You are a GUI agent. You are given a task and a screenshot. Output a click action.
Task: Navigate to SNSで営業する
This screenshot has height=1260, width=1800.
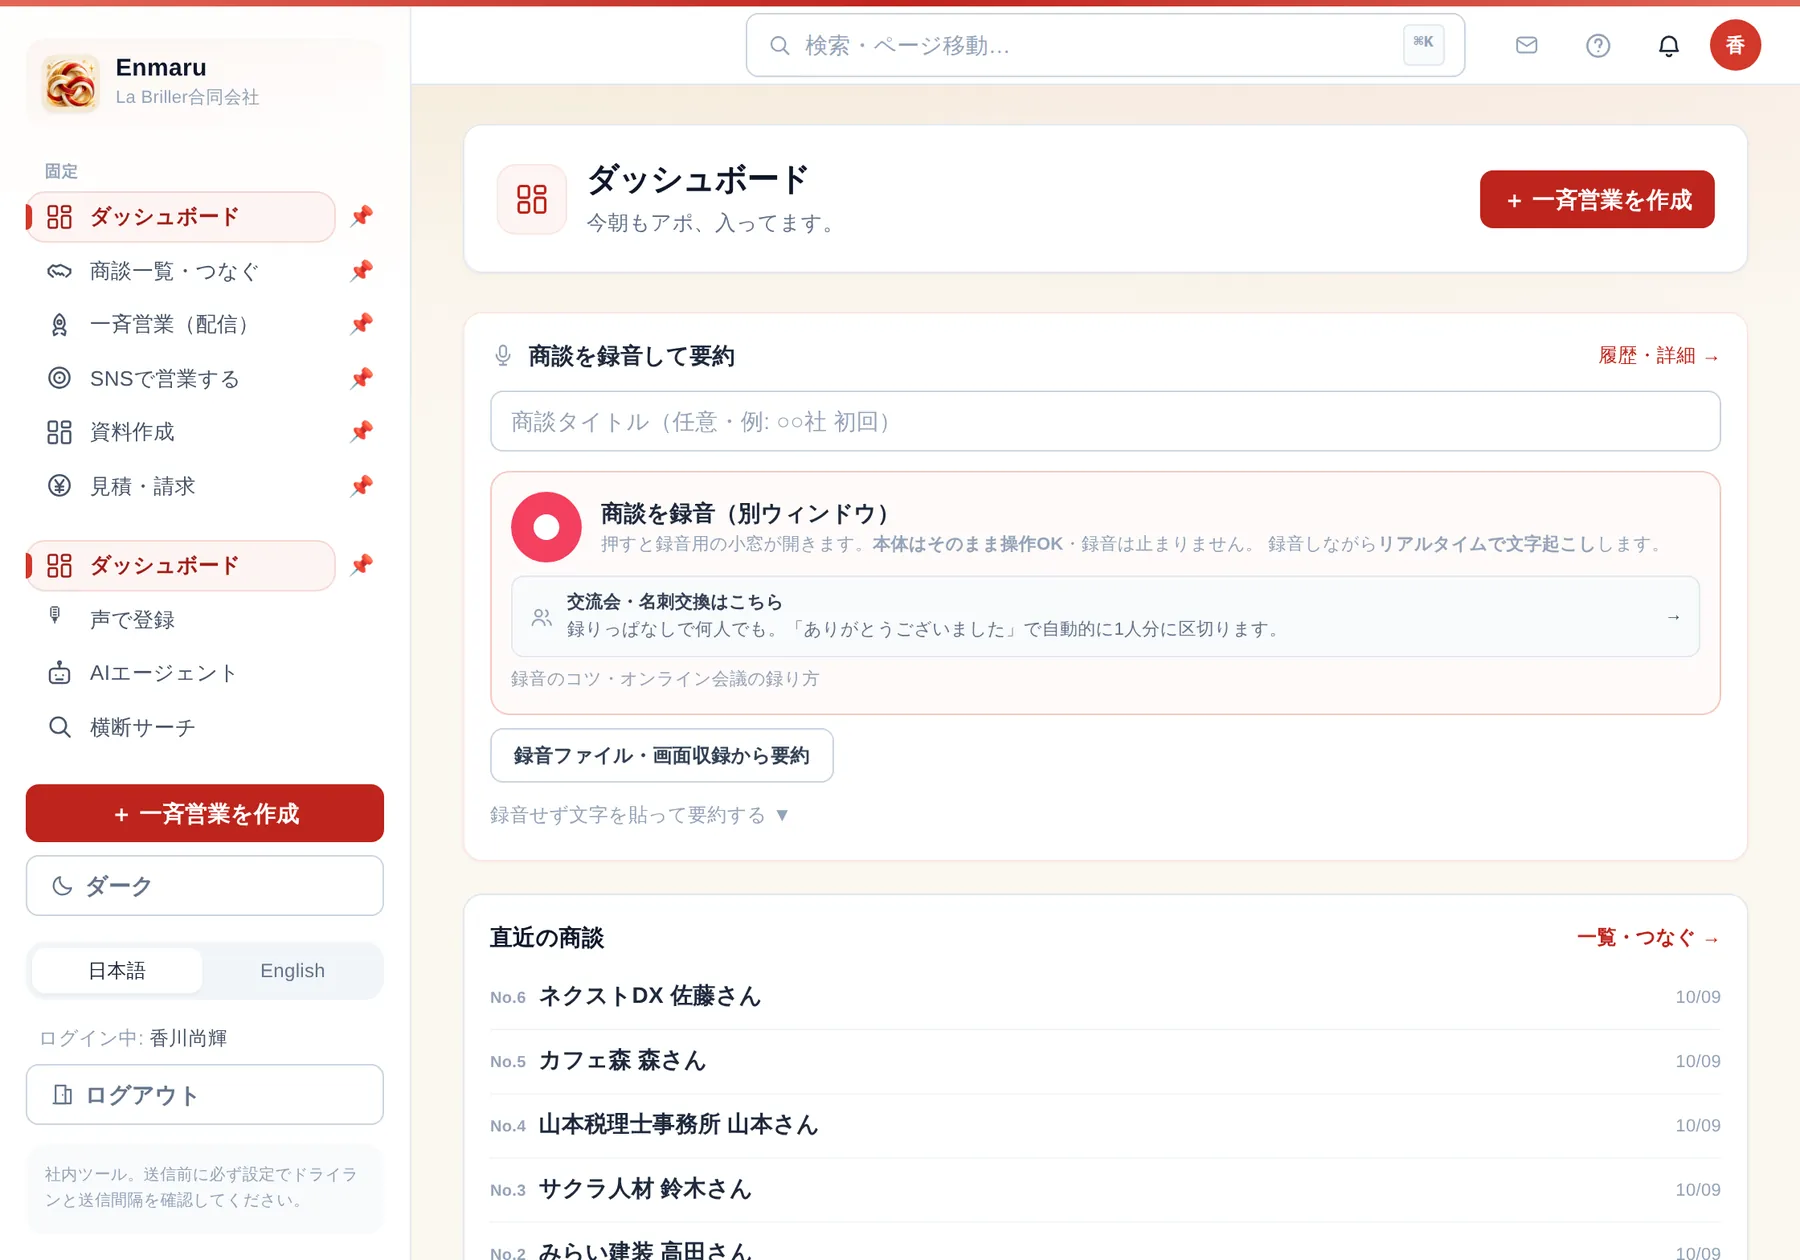(x=180, y=378)
